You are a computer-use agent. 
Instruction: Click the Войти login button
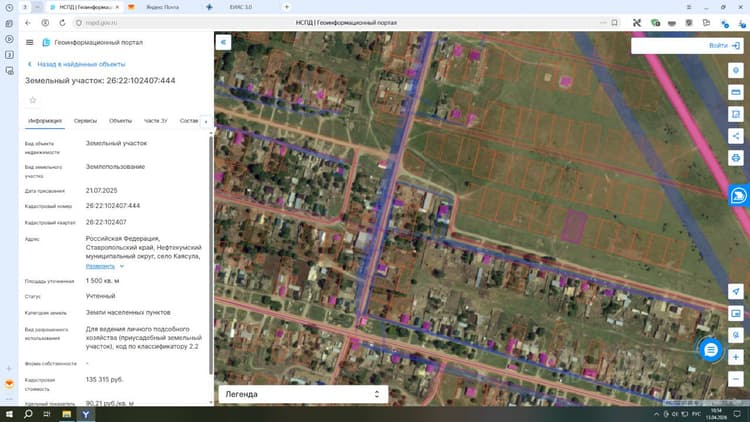tap(724, 45)
